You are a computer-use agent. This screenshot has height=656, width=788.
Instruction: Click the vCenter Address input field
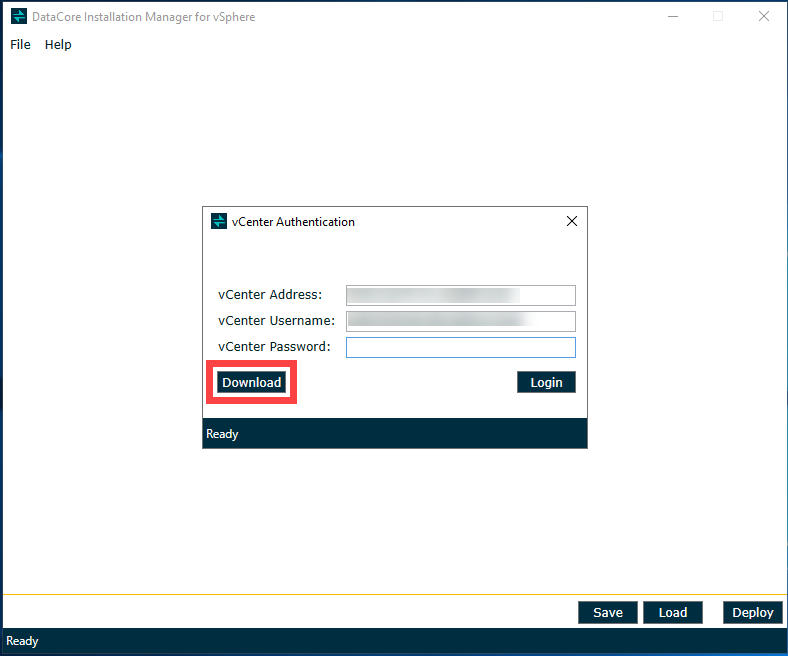pyautogui.click(x=460, y=295)
